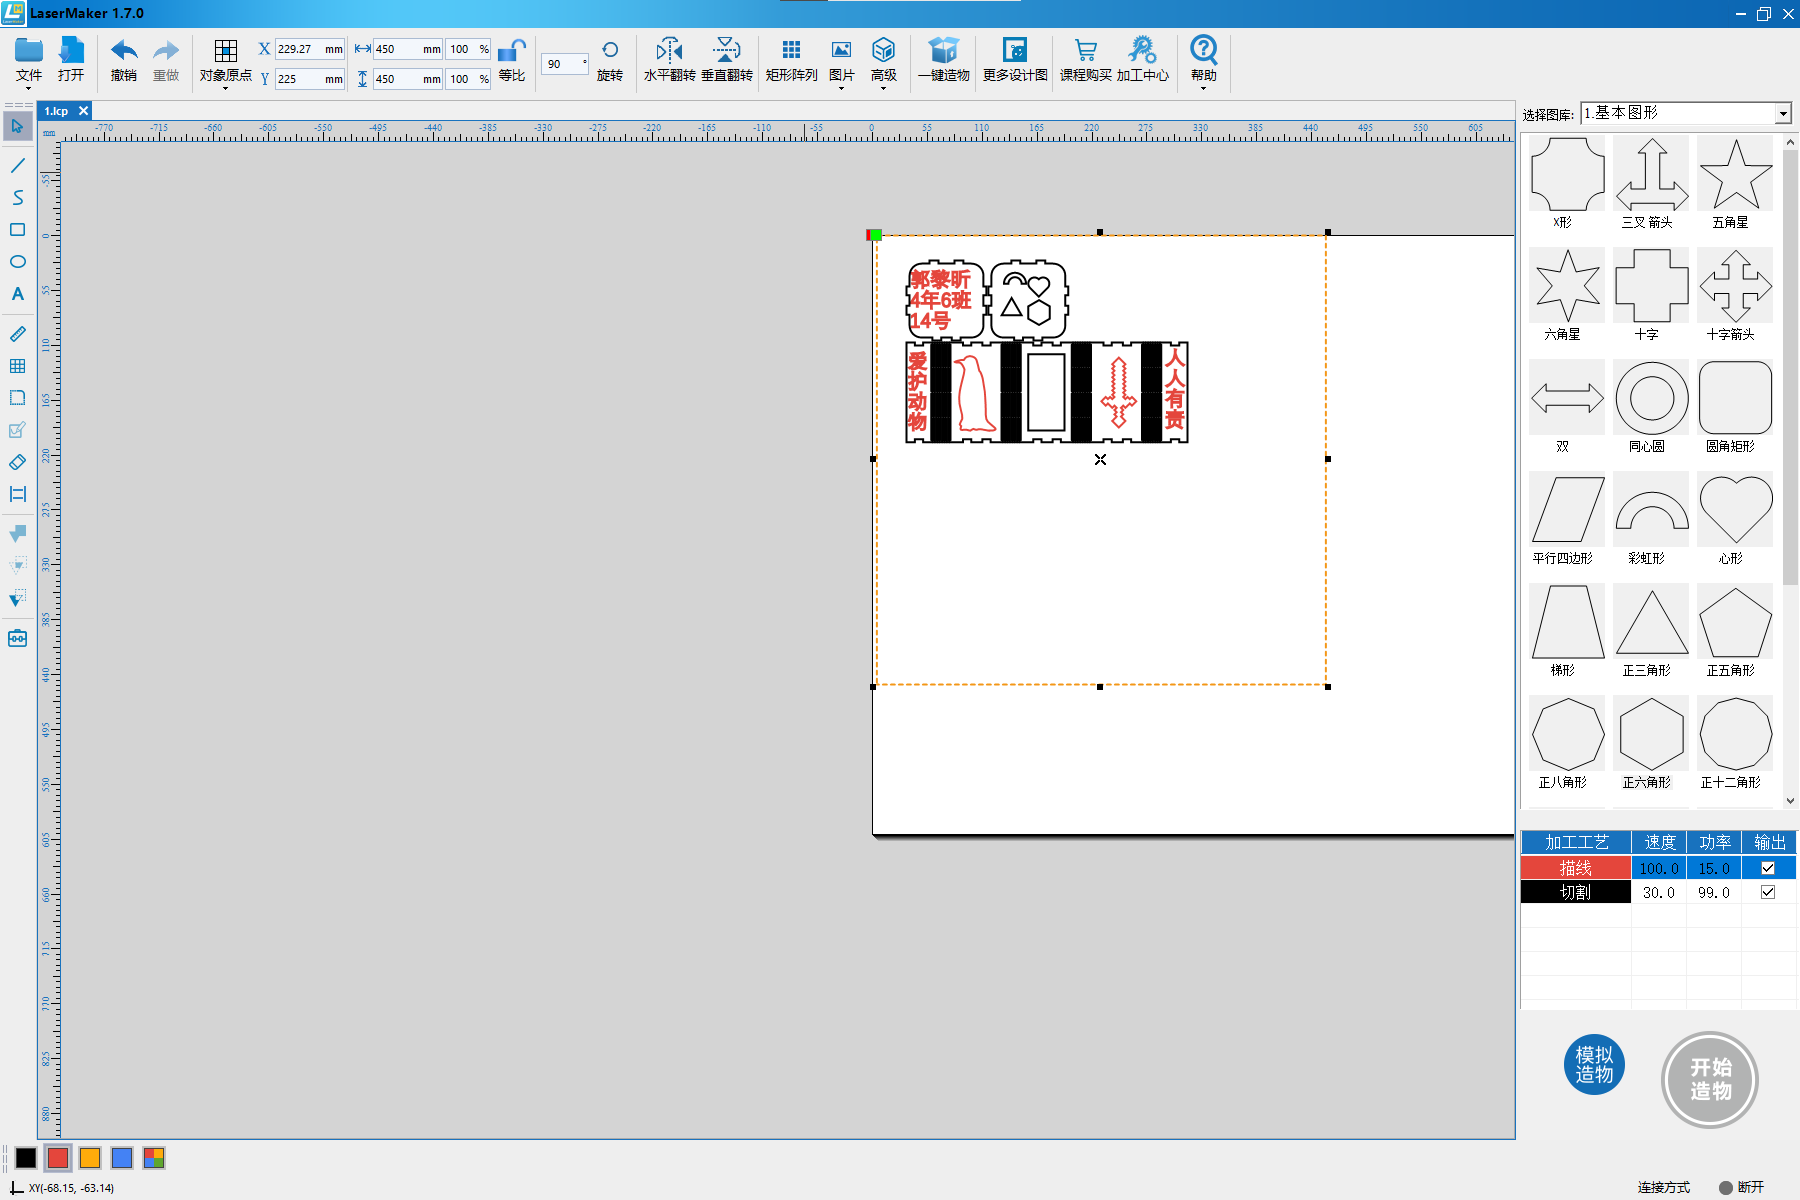Open the 帮助 help menu

point(1204,49)
